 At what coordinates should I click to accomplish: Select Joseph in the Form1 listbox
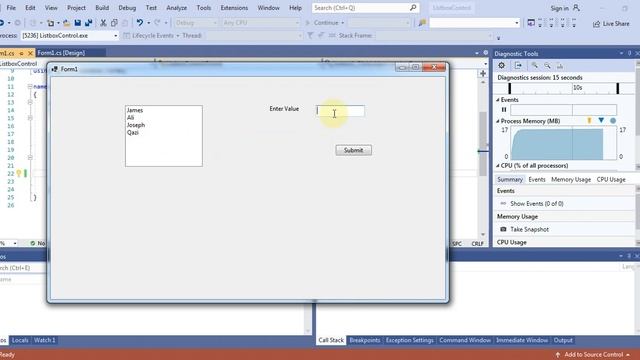(136, 125)
